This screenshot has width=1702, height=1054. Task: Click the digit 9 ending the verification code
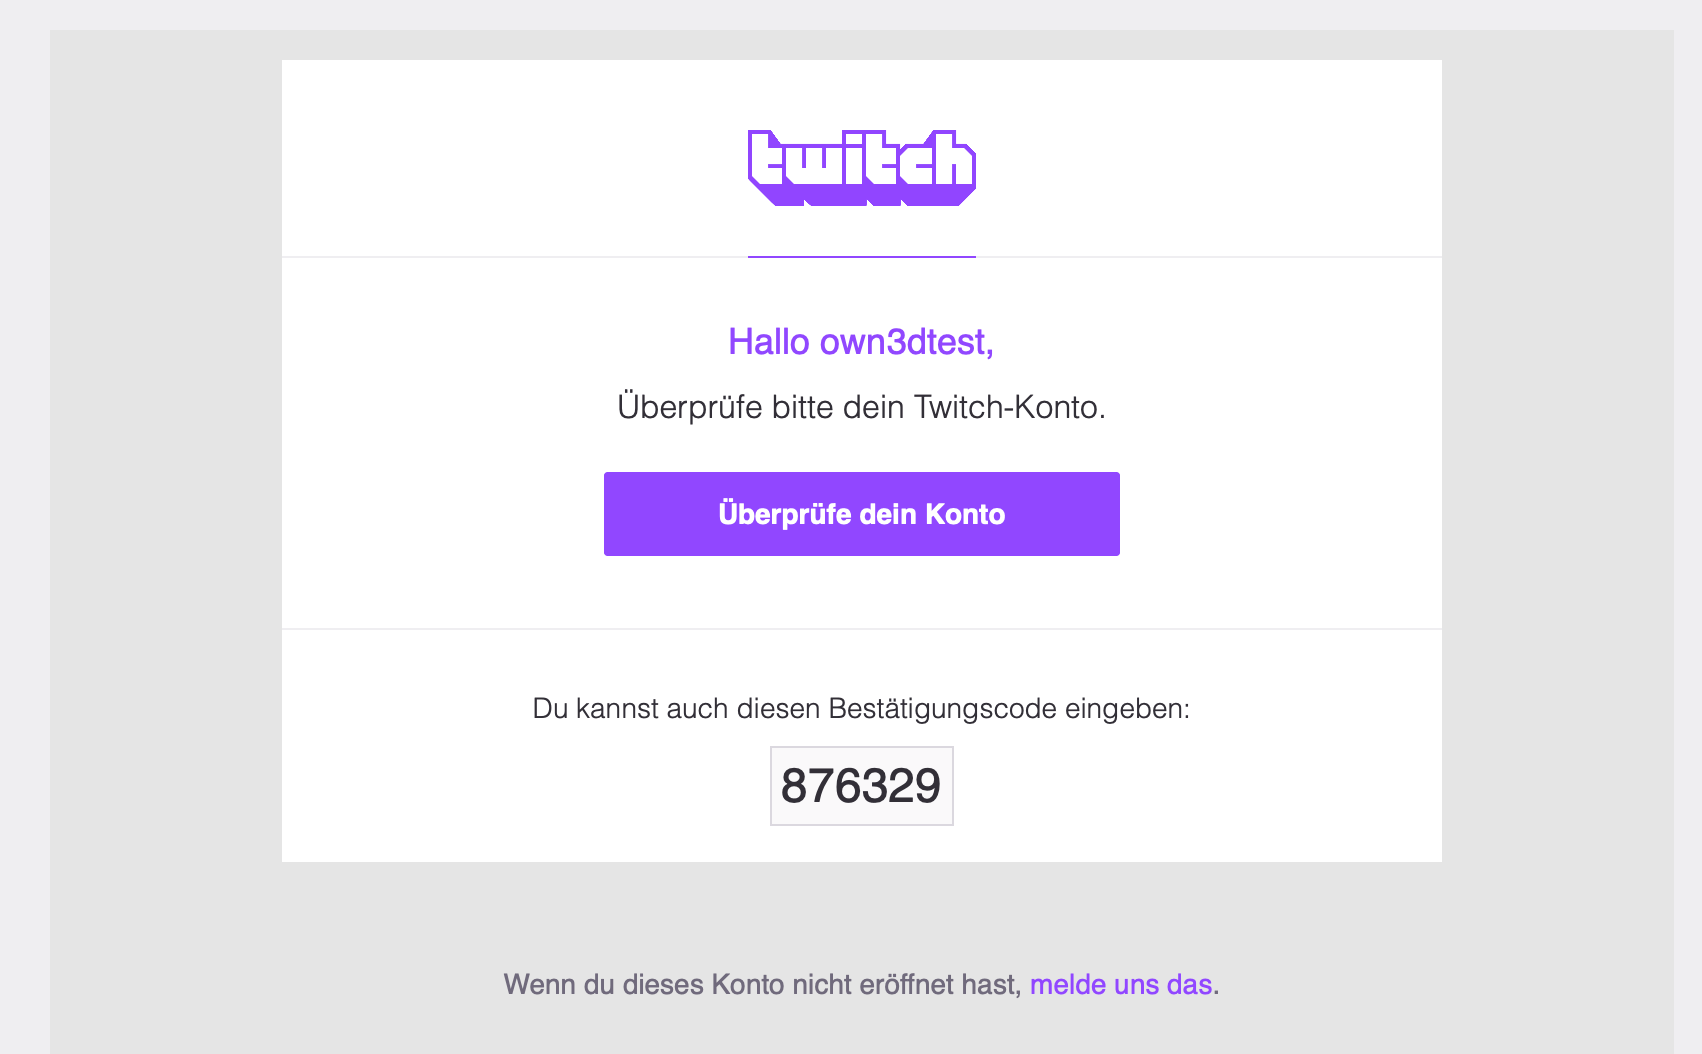927,786
